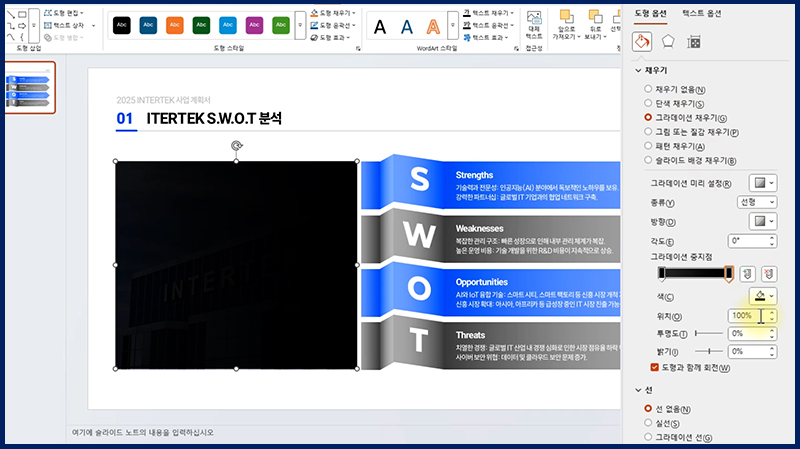Apply the bright green Abc shape style

point(281,25)
